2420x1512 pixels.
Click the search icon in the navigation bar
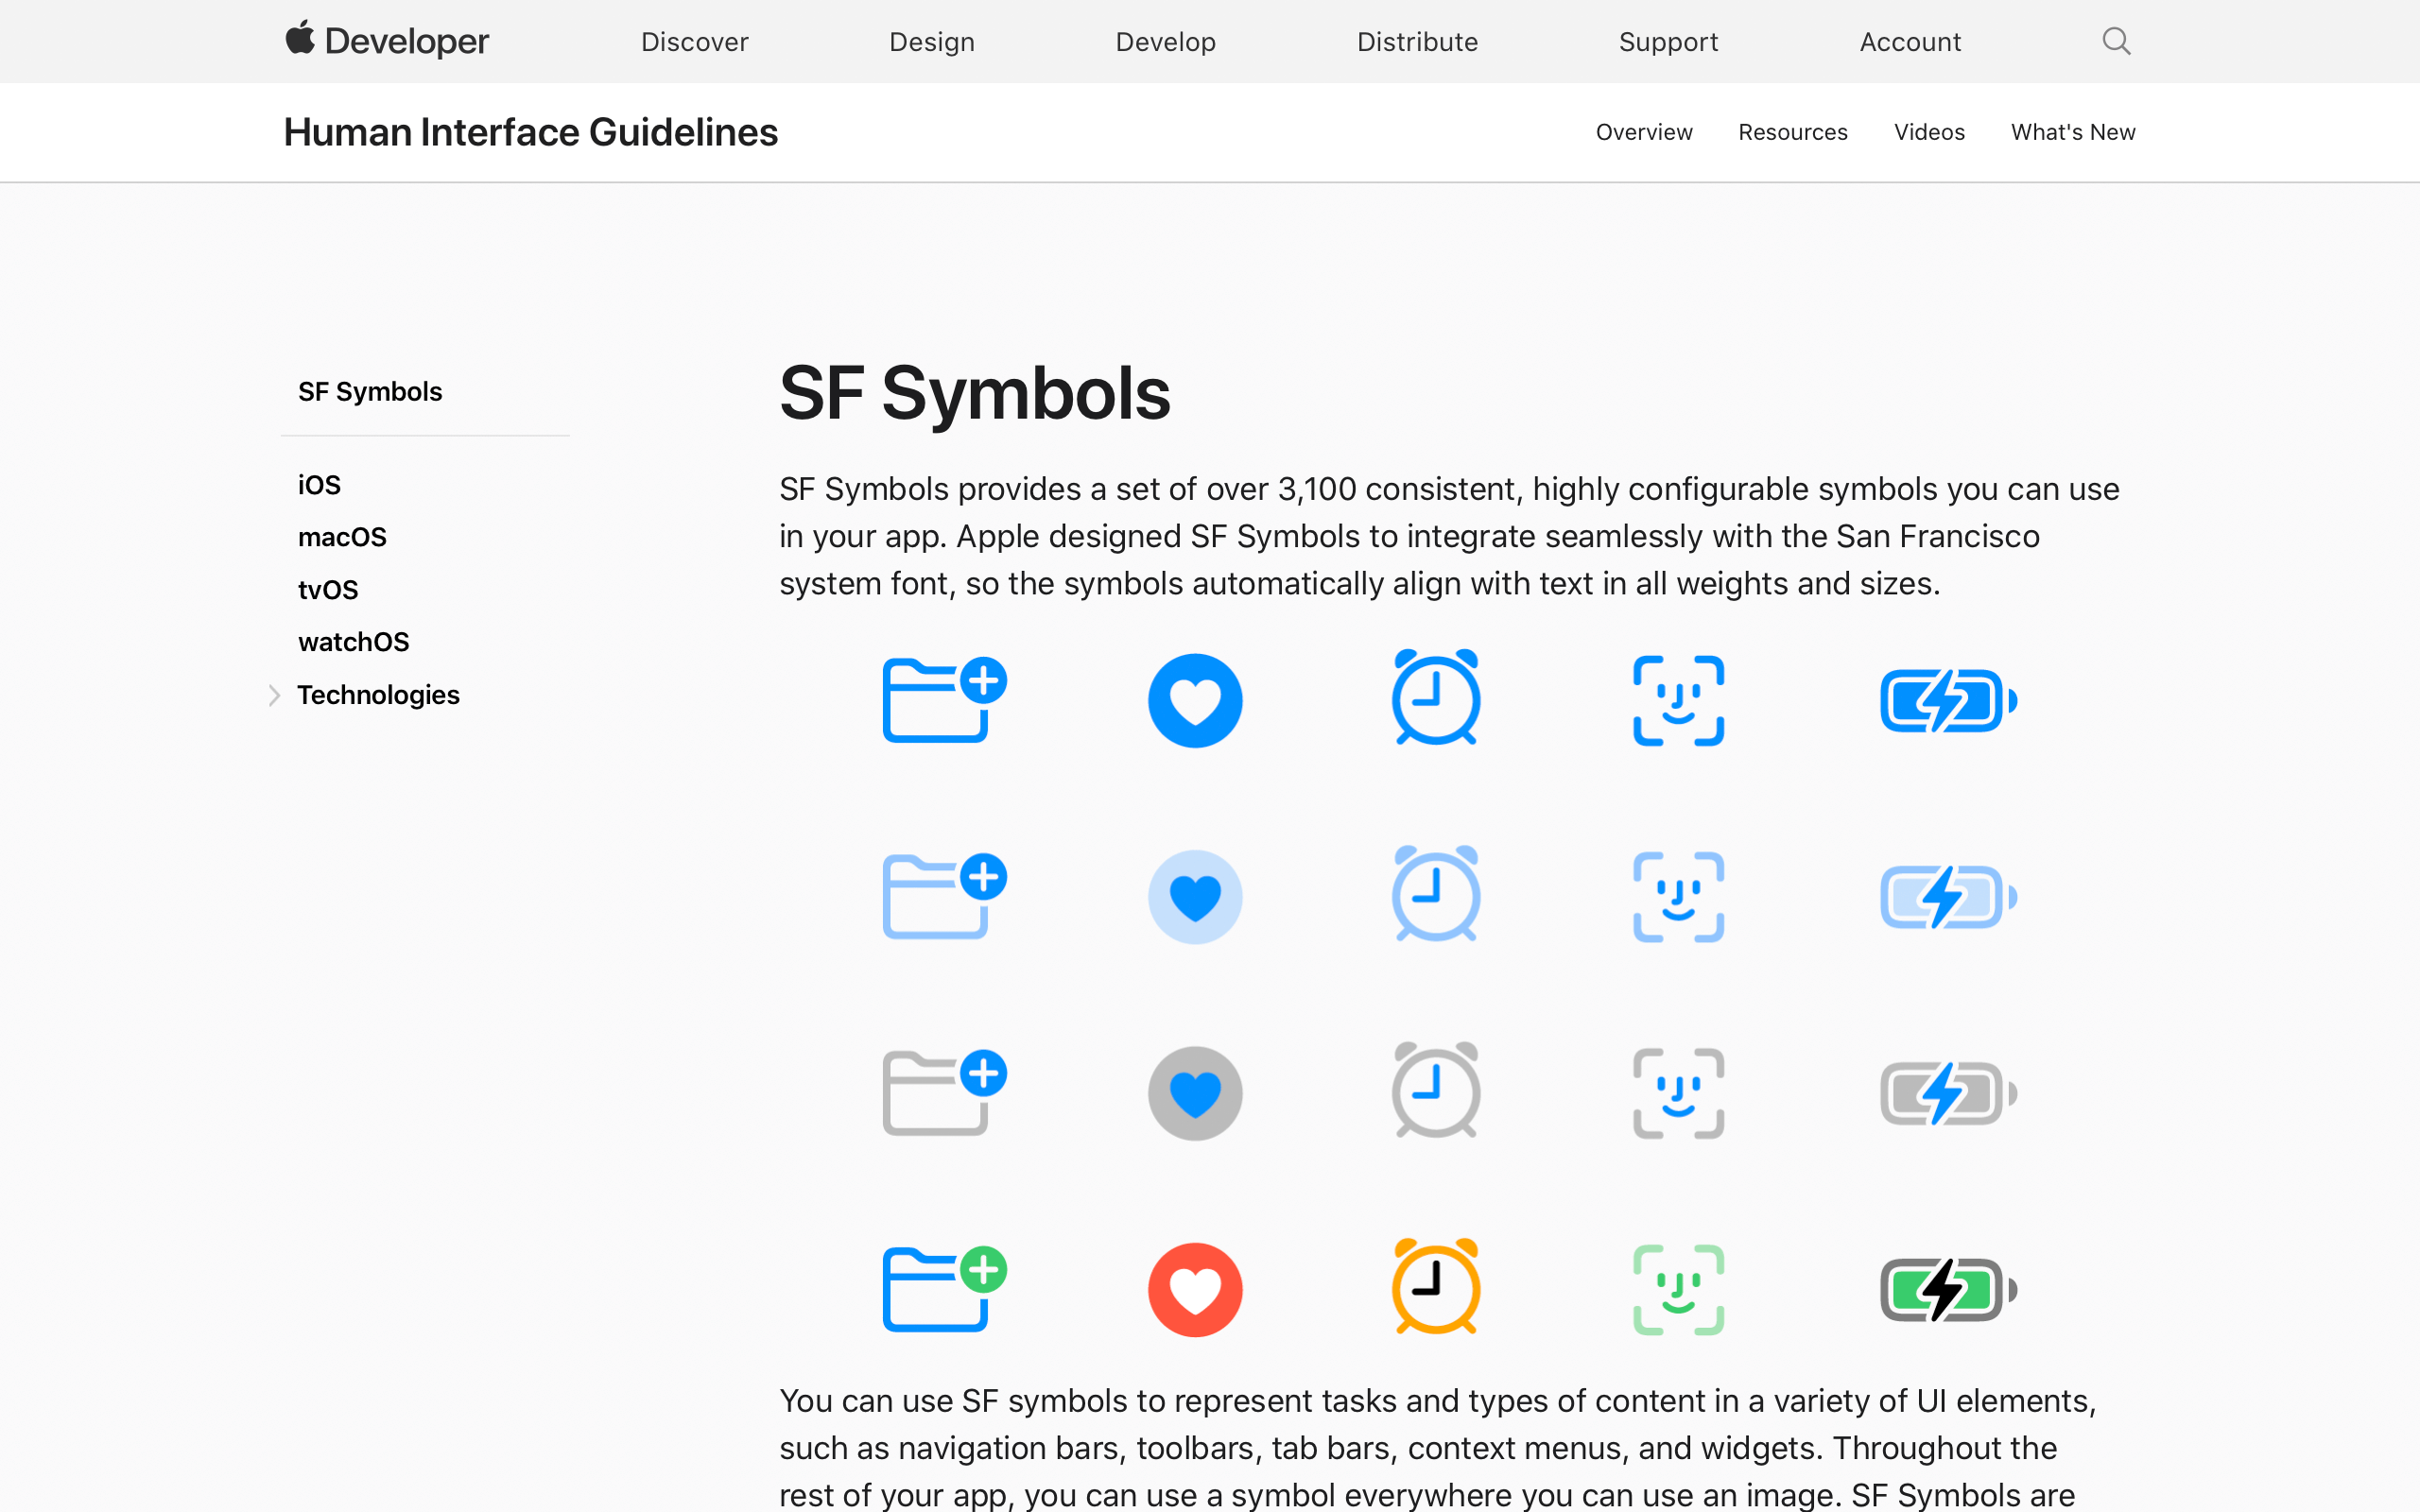coord(2117,40)
